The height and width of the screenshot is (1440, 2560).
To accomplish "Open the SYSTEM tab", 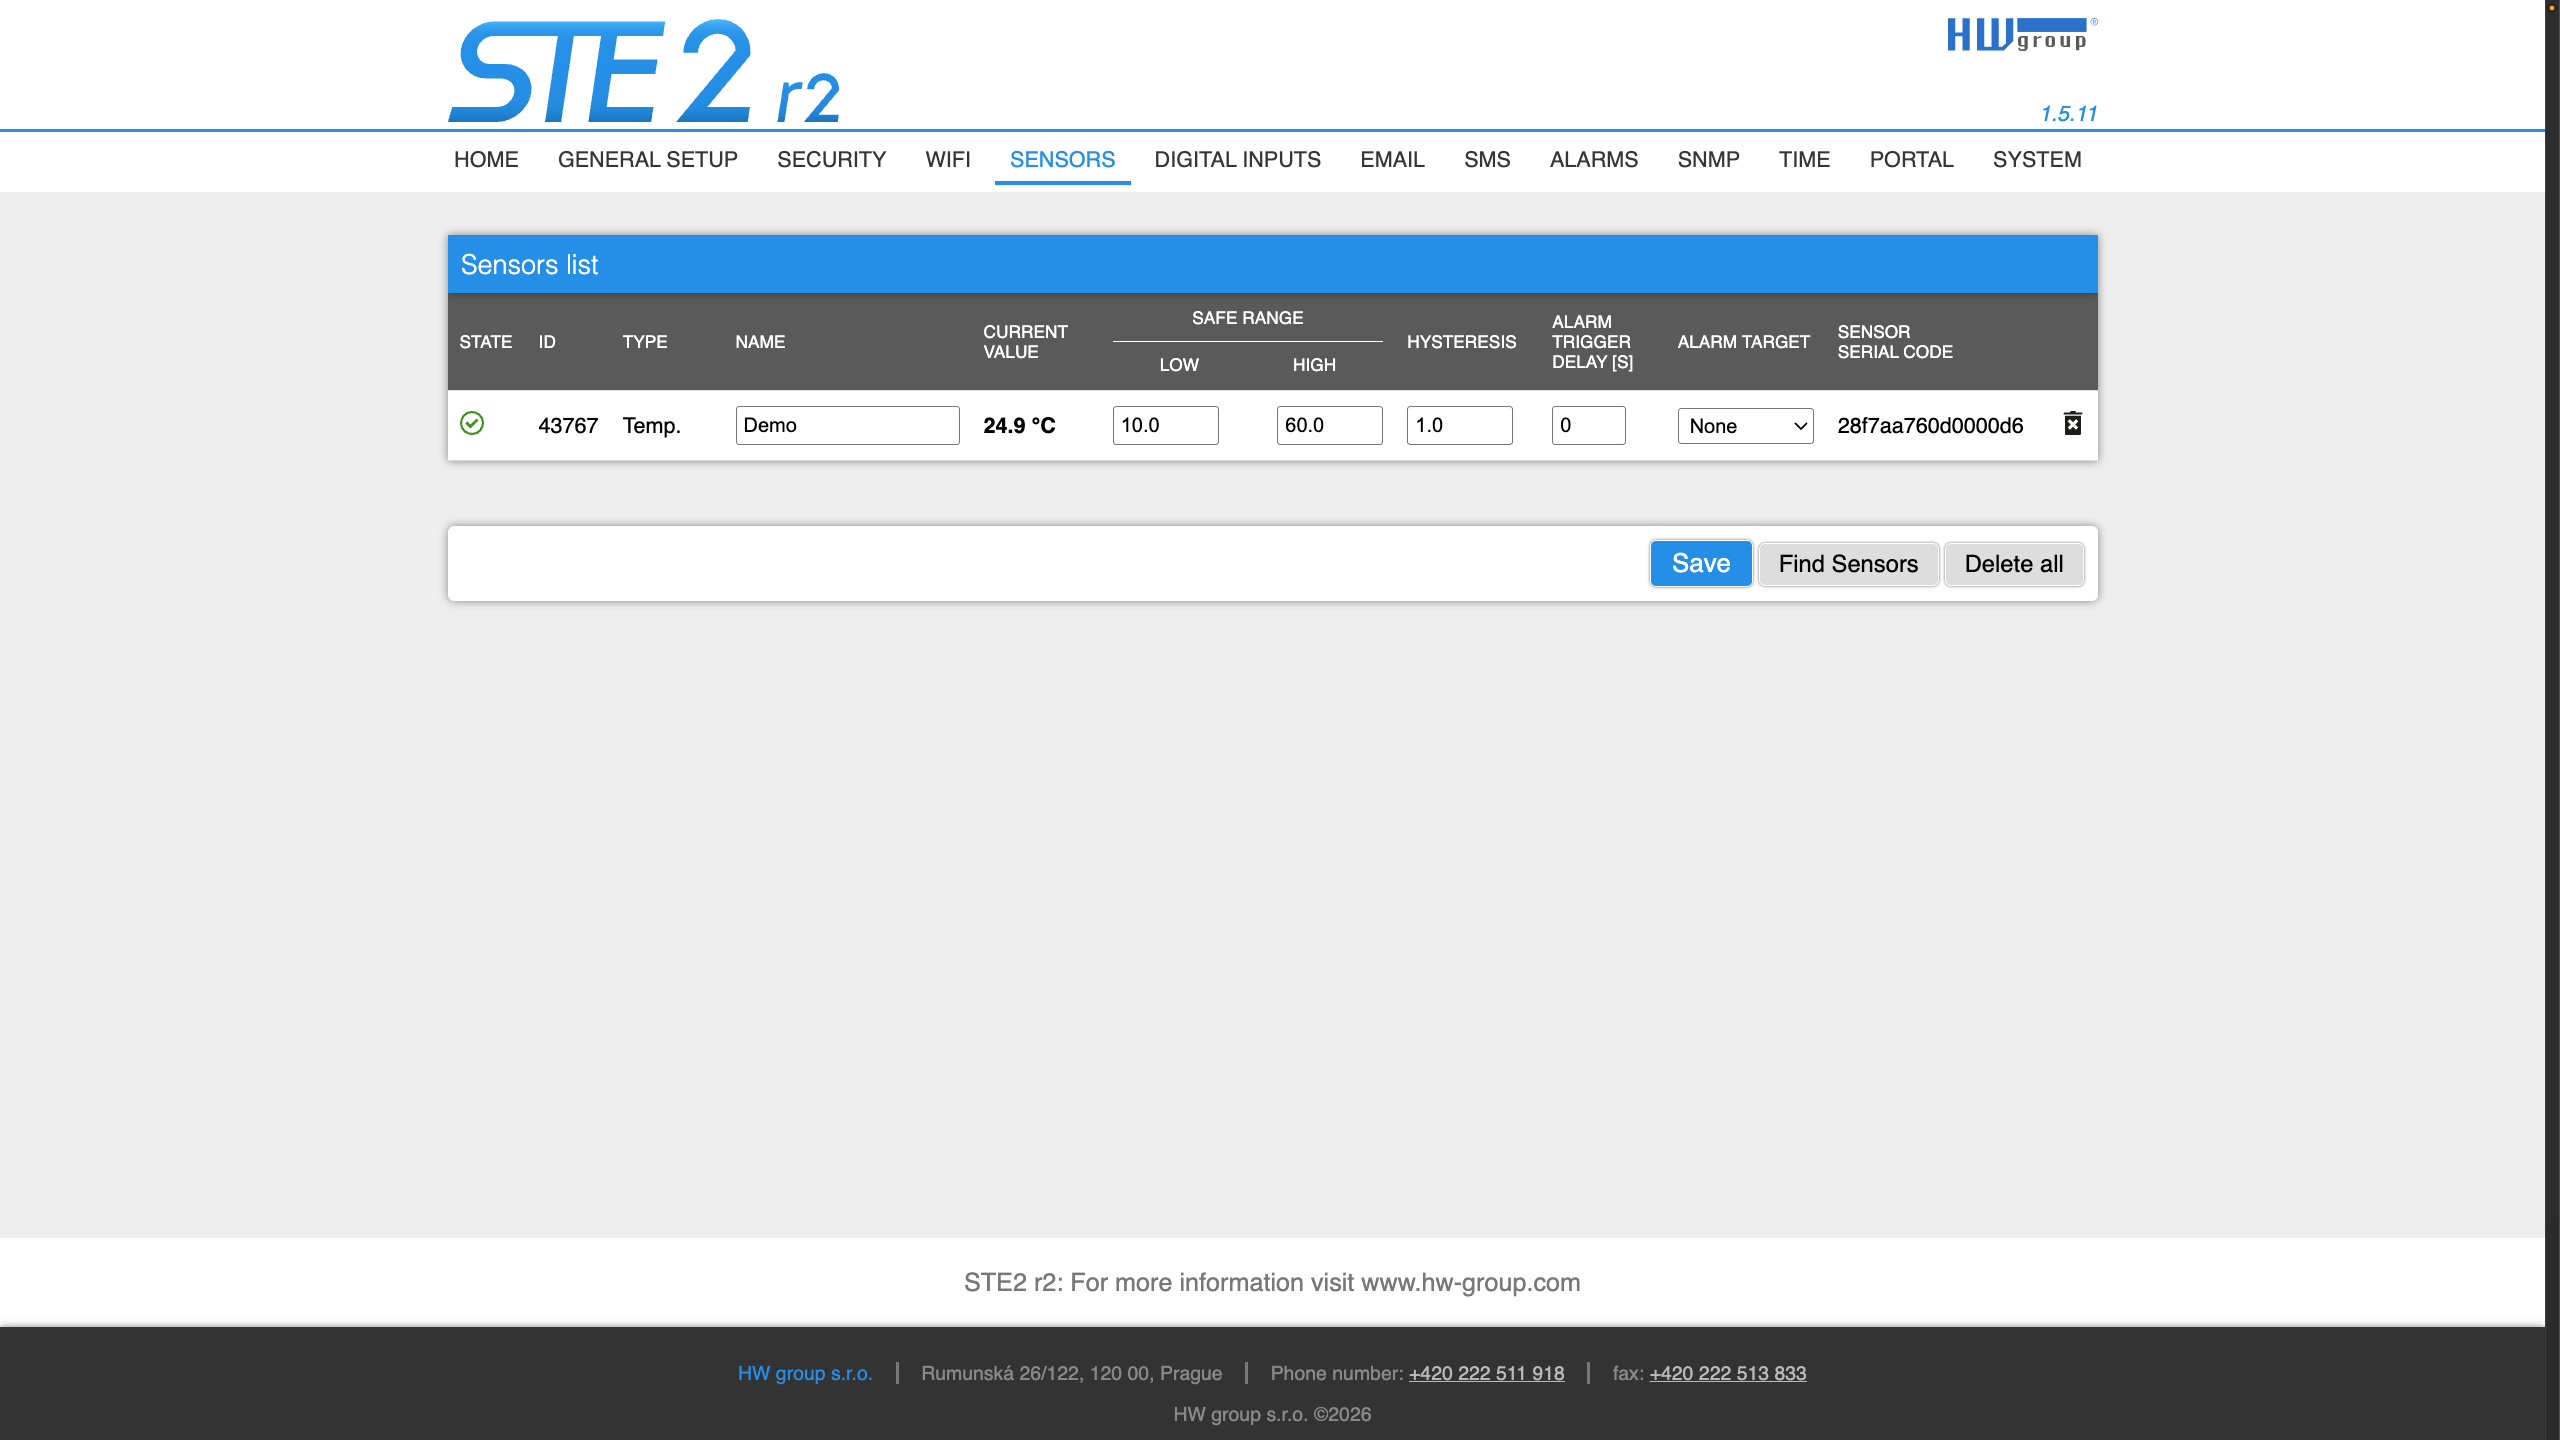I will pos(2037,160).
